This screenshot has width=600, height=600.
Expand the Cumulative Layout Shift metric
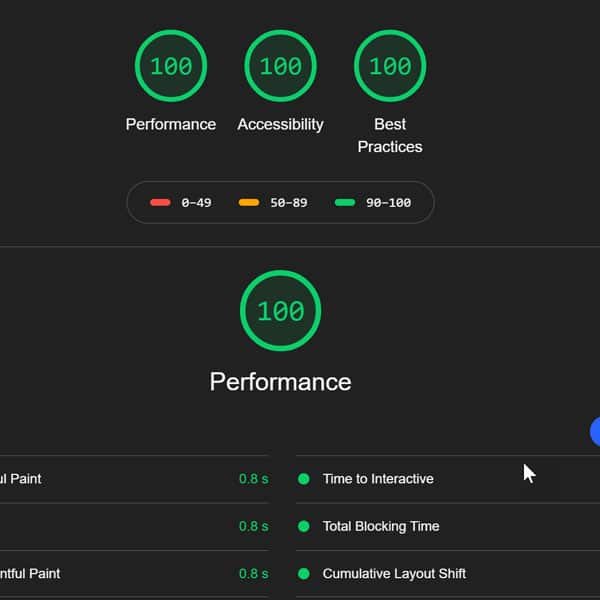pos(394,574)
